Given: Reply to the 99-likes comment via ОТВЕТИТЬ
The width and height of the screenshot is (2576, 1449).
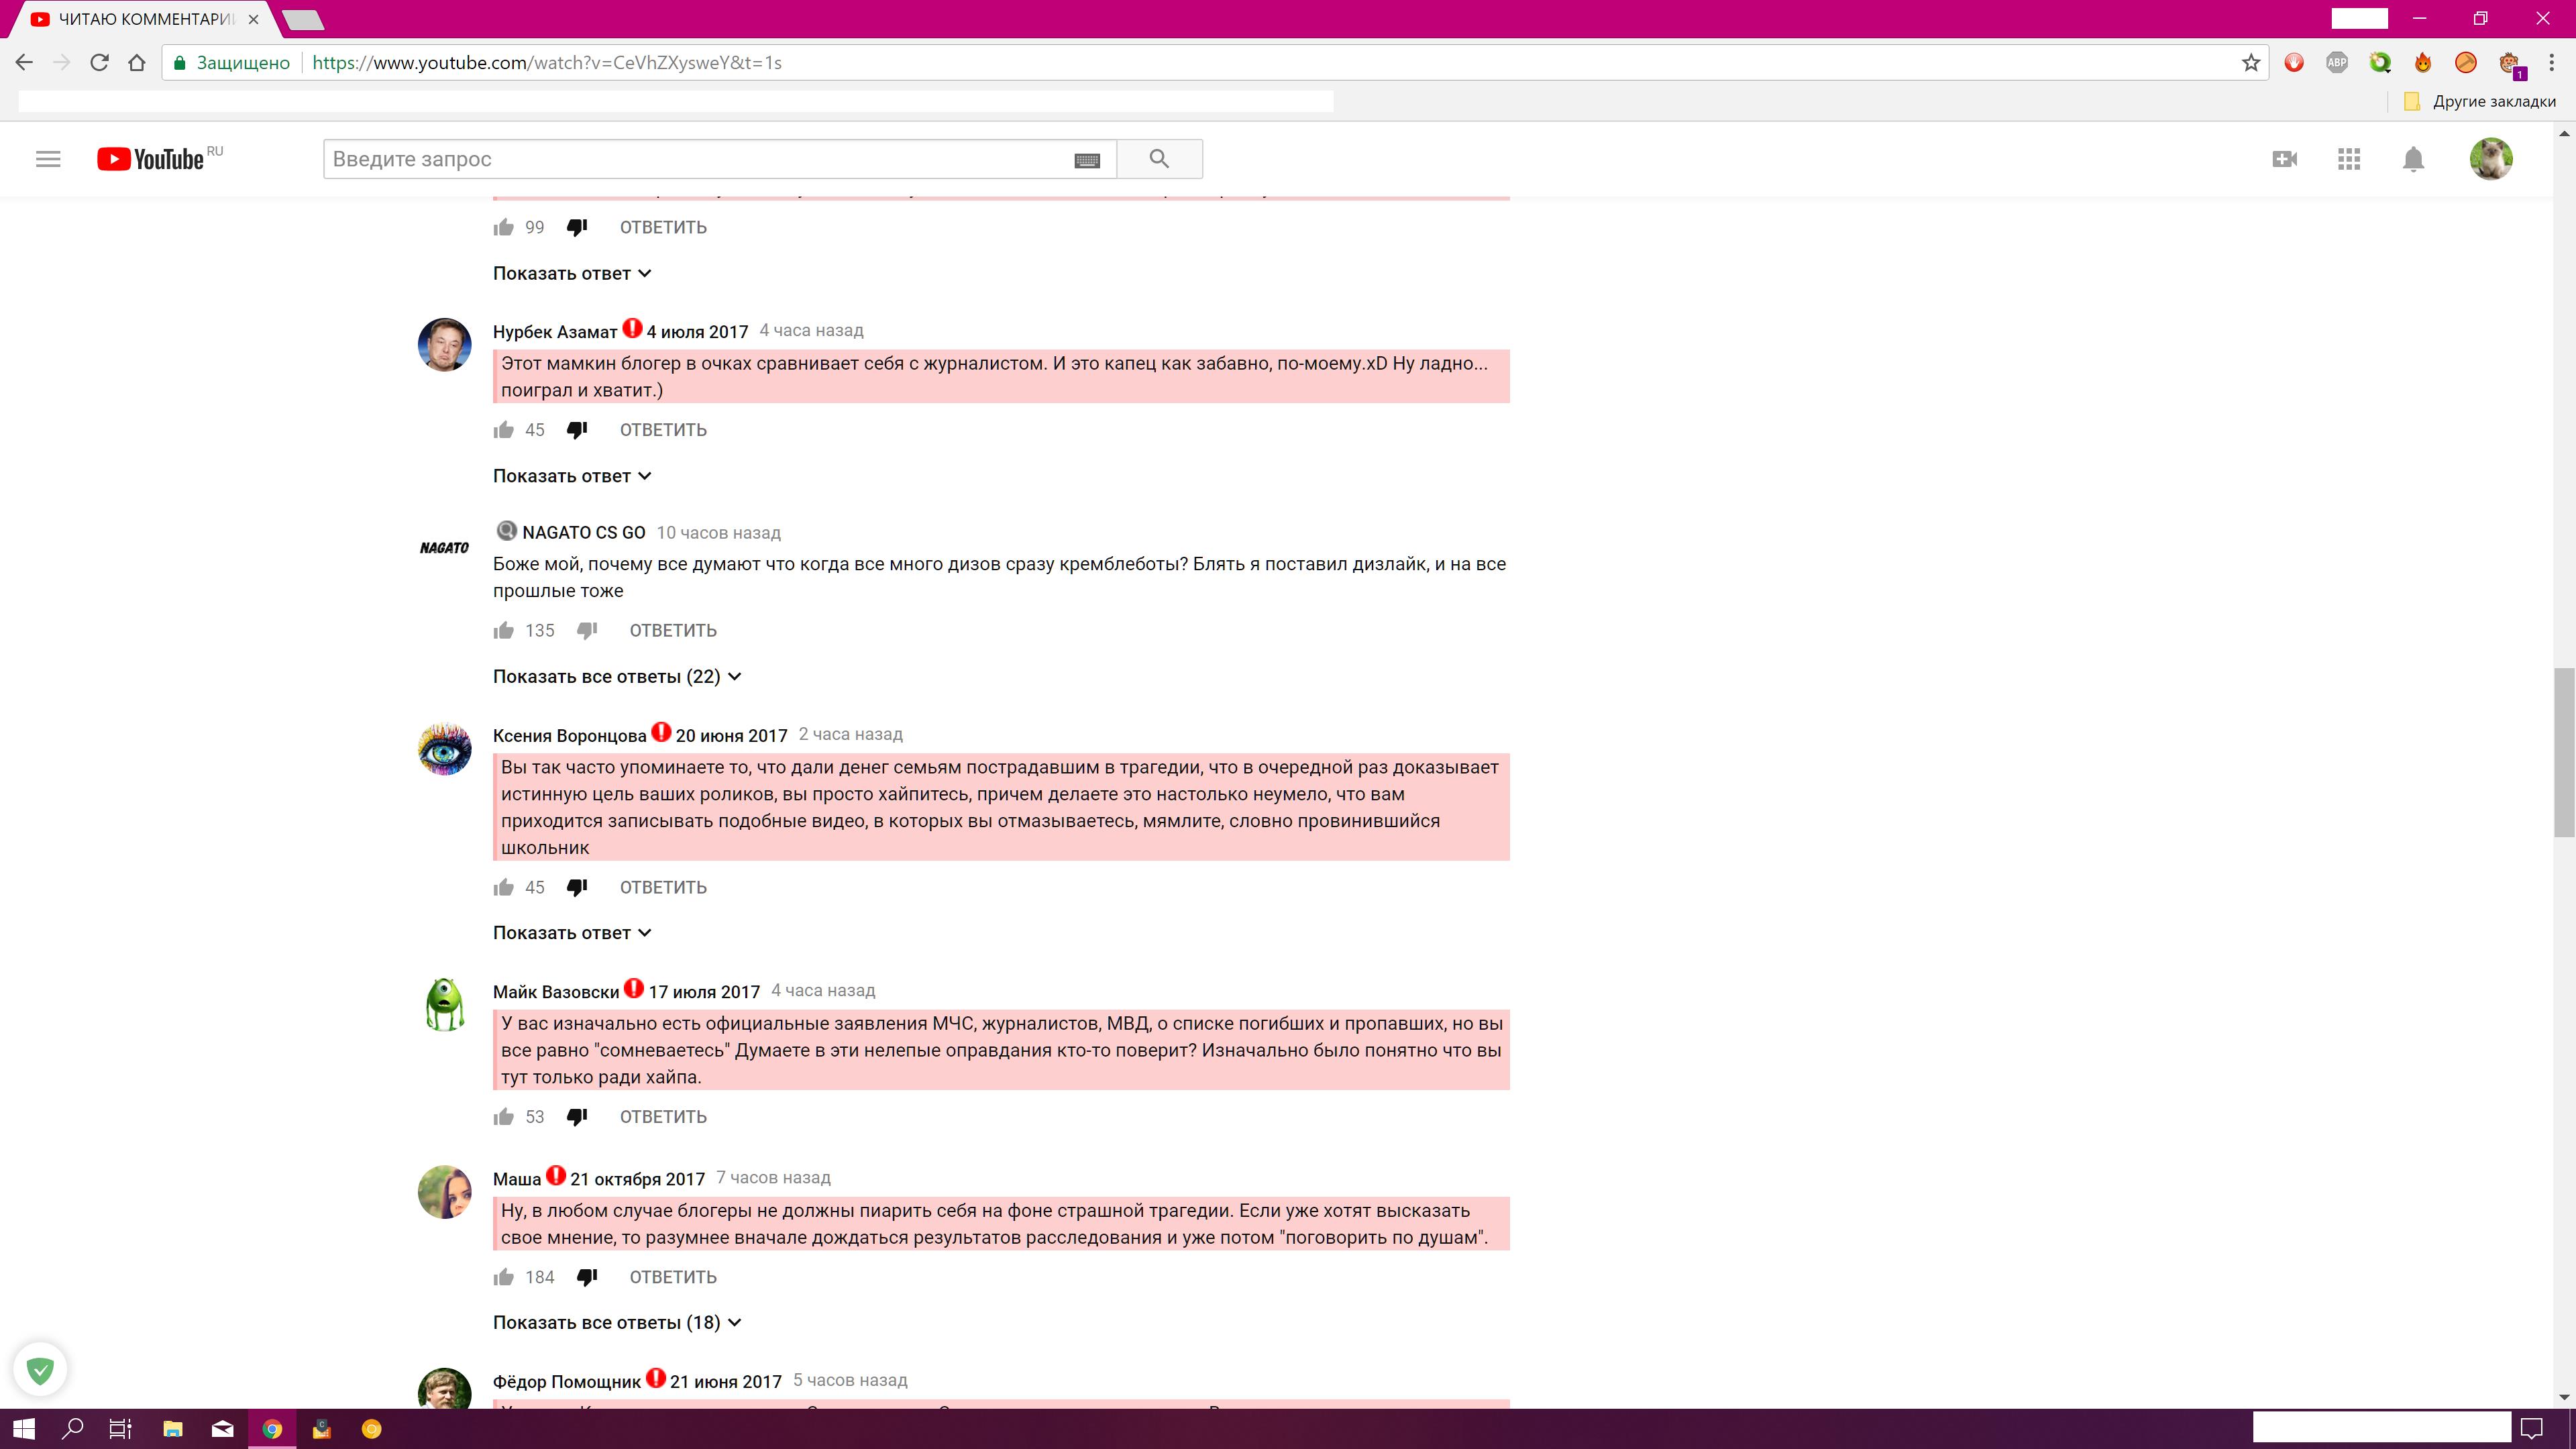Looking at the screenshot, I should pos(663,228).
